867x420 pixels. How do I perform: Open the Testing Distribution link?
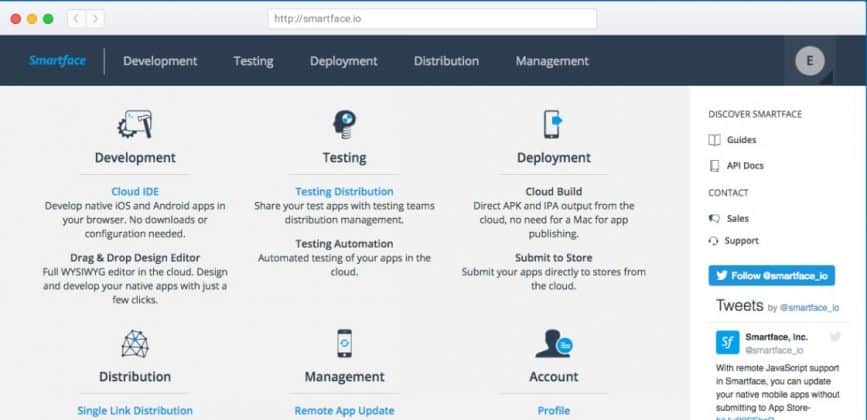coord(344,191)
